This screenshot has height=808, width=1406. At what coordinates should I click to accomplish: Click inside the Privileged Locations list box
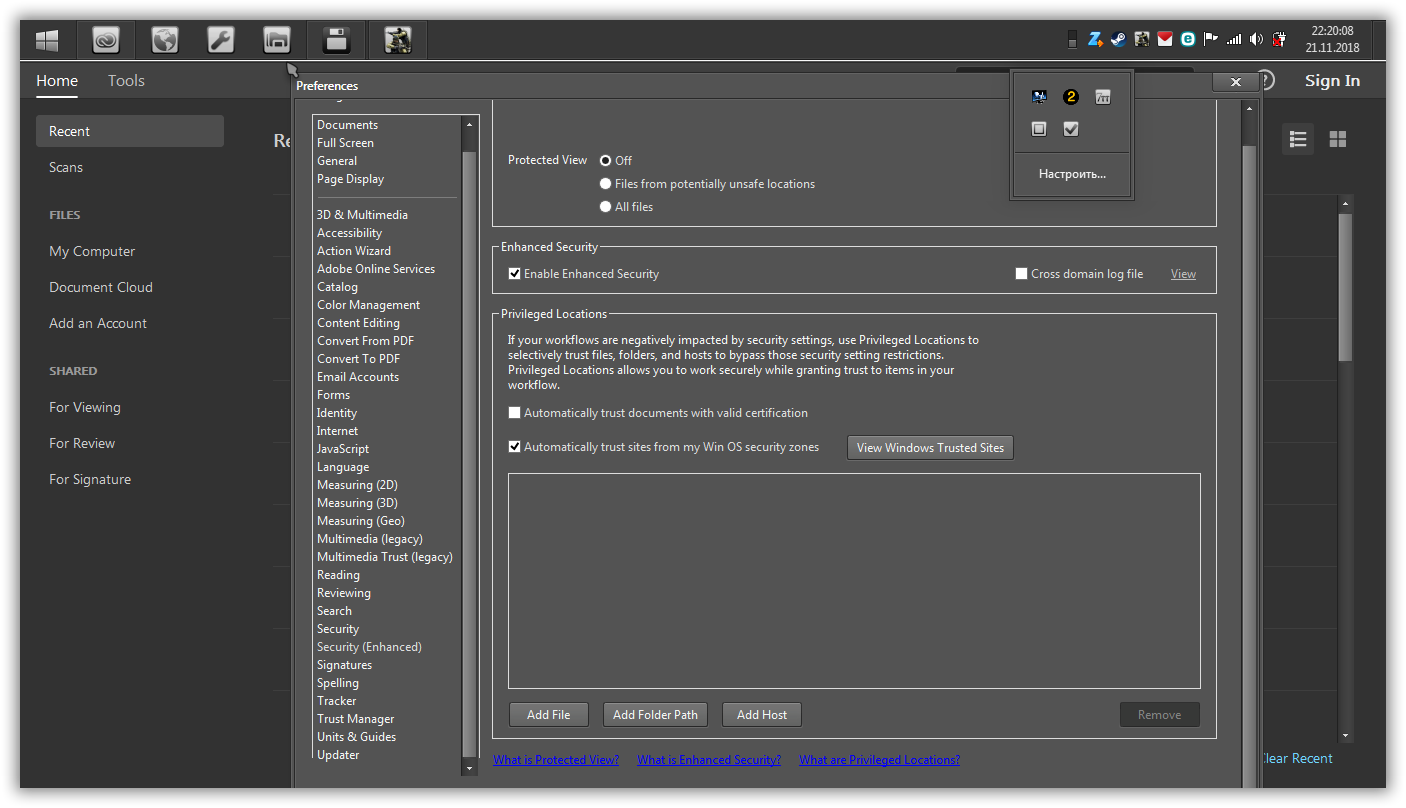pyautogui.click(x=854, y=581)
